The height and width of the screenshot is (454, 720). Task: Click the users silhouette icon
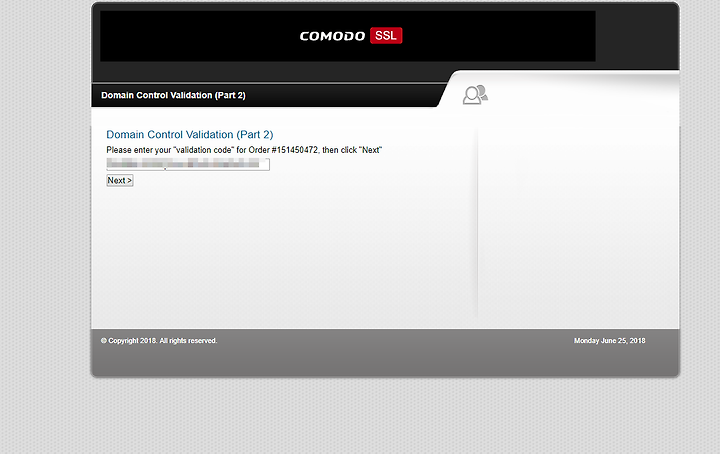[475, 95]
